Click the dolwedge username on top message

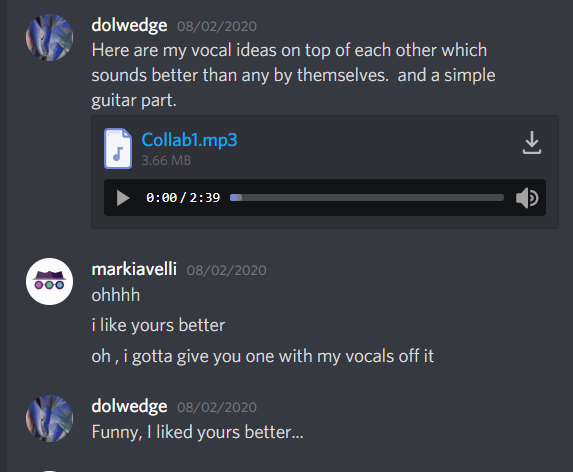[129, 25]
